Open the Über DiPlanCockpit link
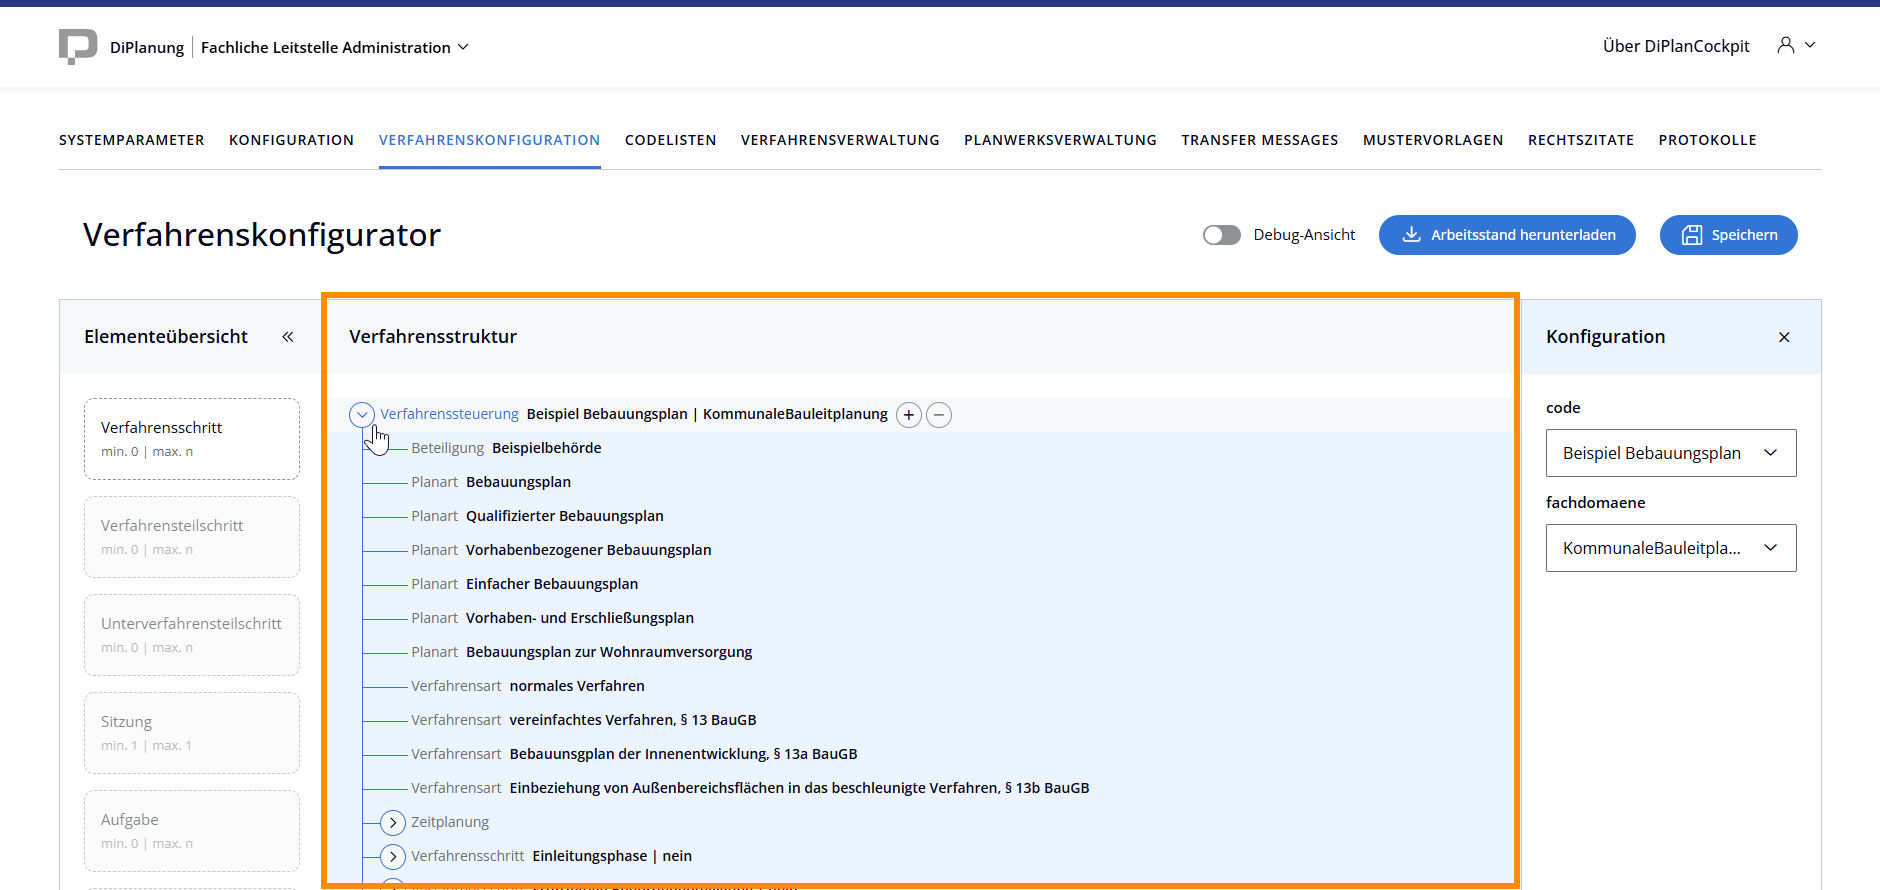This screenshot has height=890, width=1880. [x=1676, y=46]
